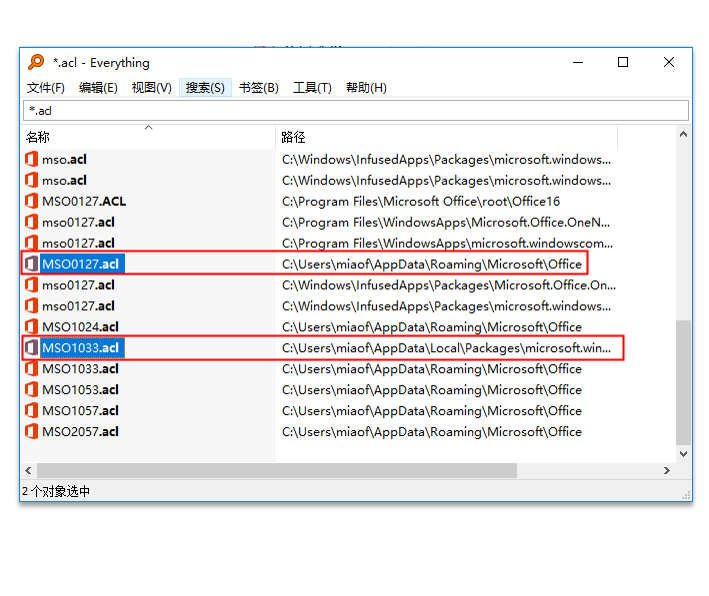Screen dimensions: 709x596
Task: Select MSO2057.acl file name
Action: (80, 431)
